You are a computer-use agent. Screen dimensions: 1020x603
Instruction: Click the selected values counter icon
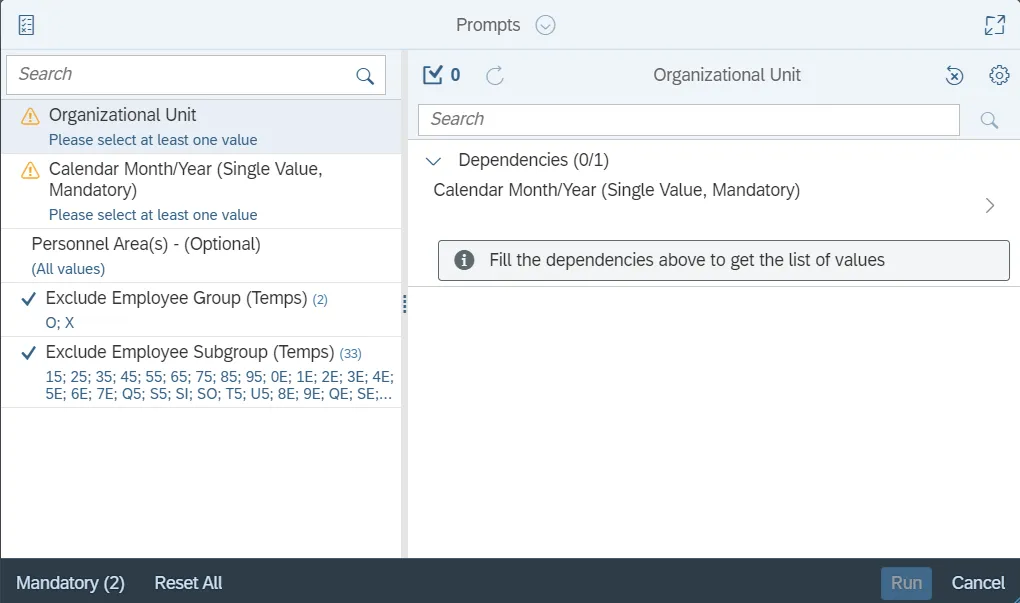[433, 75]
